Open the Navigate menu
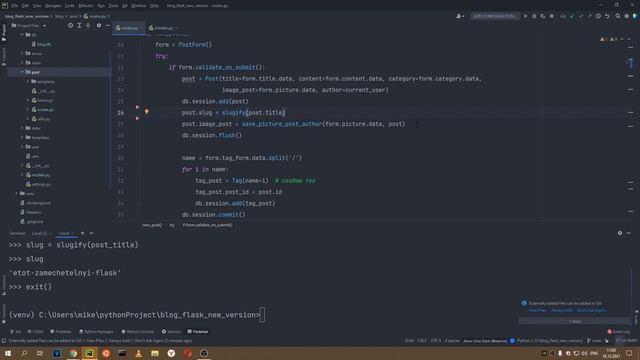The width and height of the screenshot is (640, 360). 53,6
